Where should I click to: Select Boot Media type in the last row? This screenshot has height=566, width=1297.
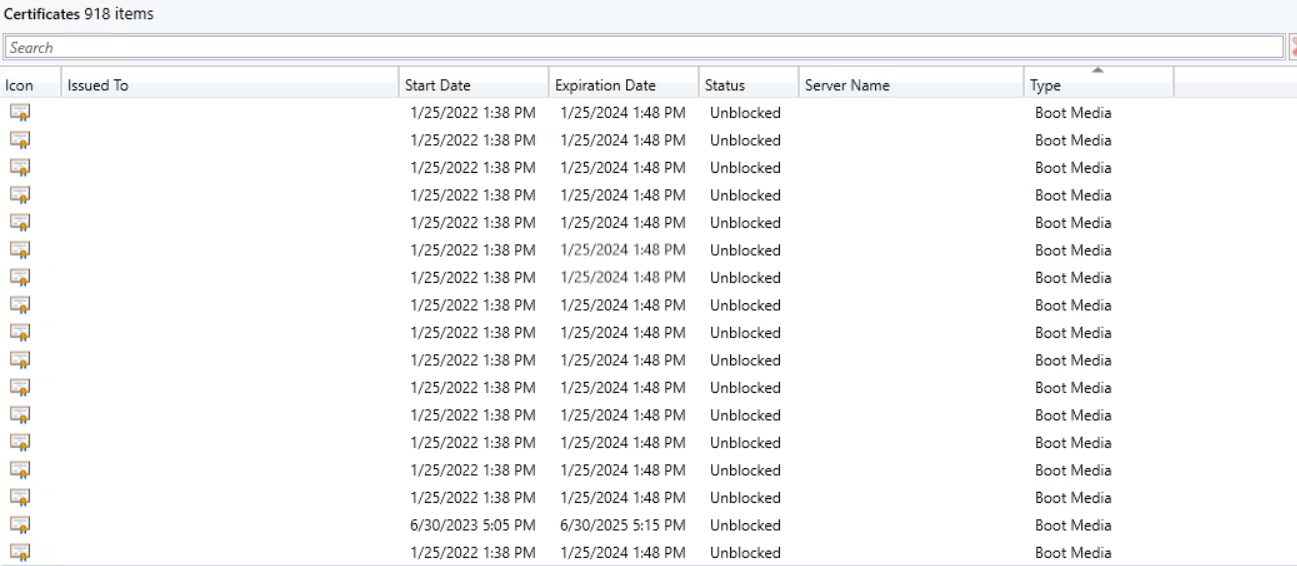pyautogui.click(x=1073, y=552)
